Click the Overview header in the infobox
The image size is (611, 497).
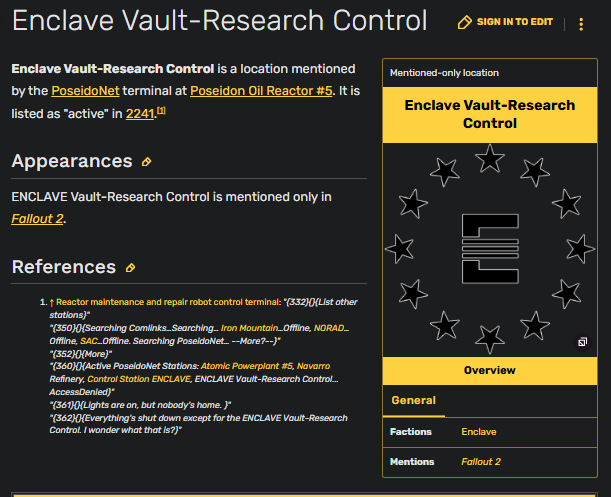pos(490,370)
